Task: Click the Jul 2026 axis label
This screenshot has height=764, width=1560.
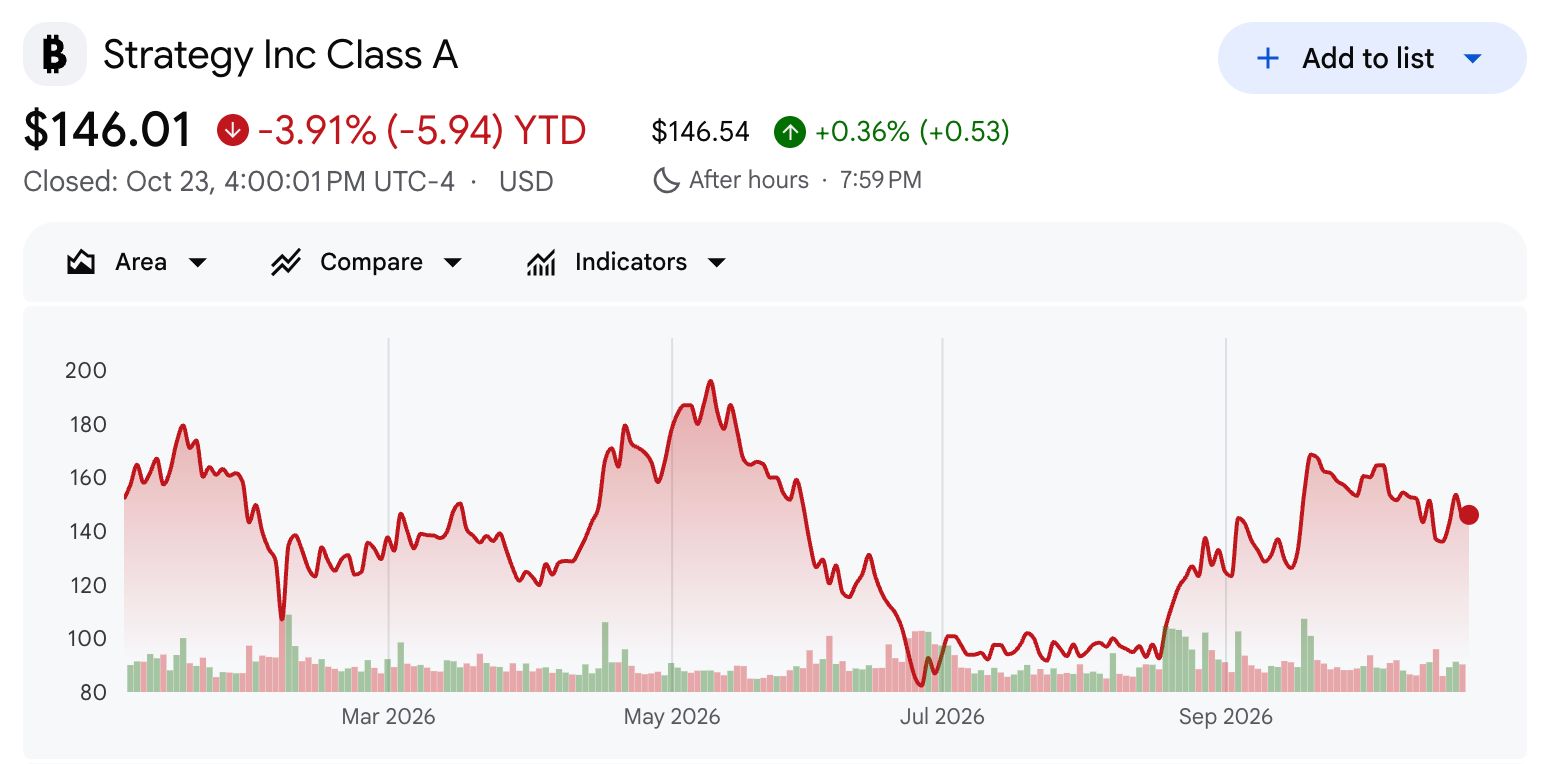Action: coord(942,717)
